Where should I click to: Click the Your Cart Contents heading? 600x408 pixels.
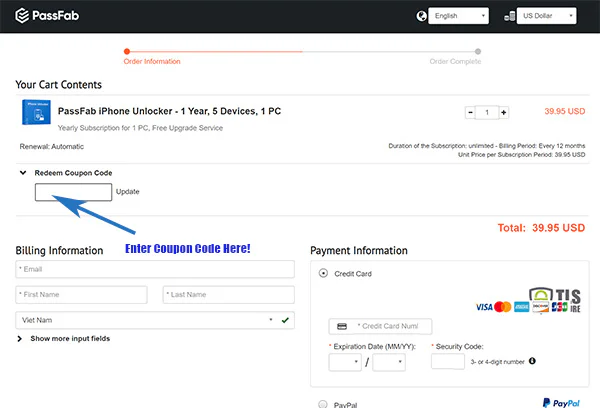pos(59,85)
